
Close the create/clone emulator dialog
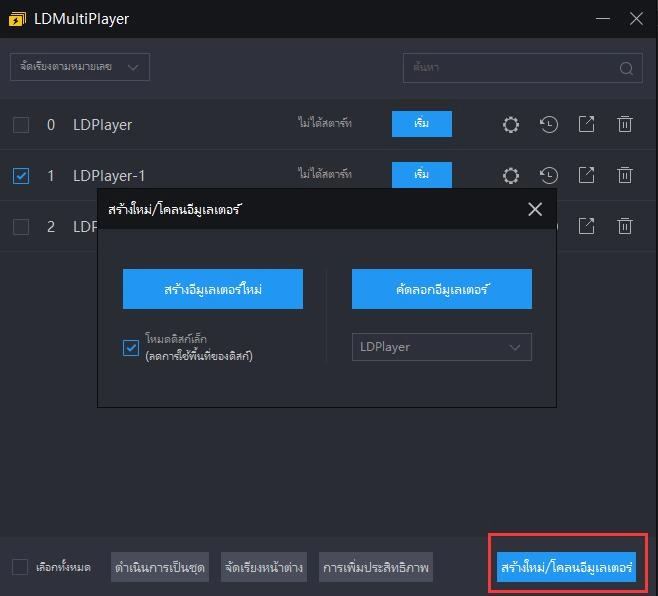click(x=535, y=209)
